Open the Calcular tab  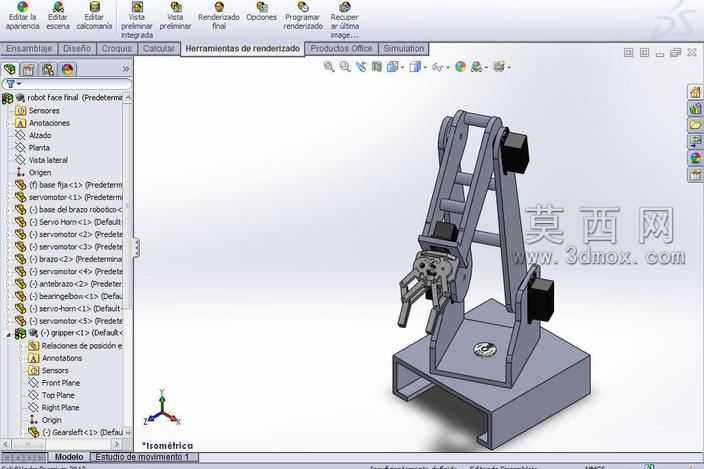[159, 48]
